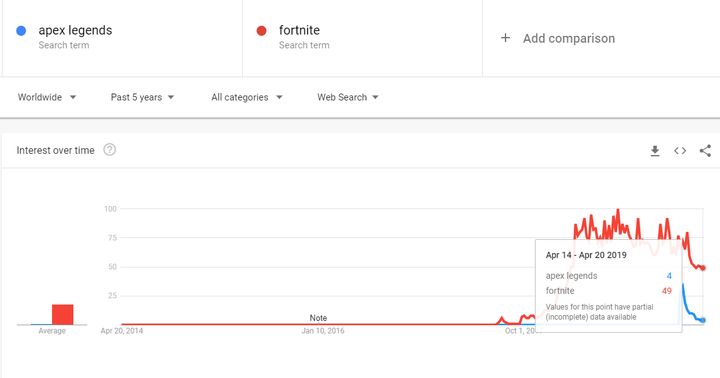Click the blue apex legends endpoint dot
This screenshot has height=378, width=720.
tap(703, 320)
